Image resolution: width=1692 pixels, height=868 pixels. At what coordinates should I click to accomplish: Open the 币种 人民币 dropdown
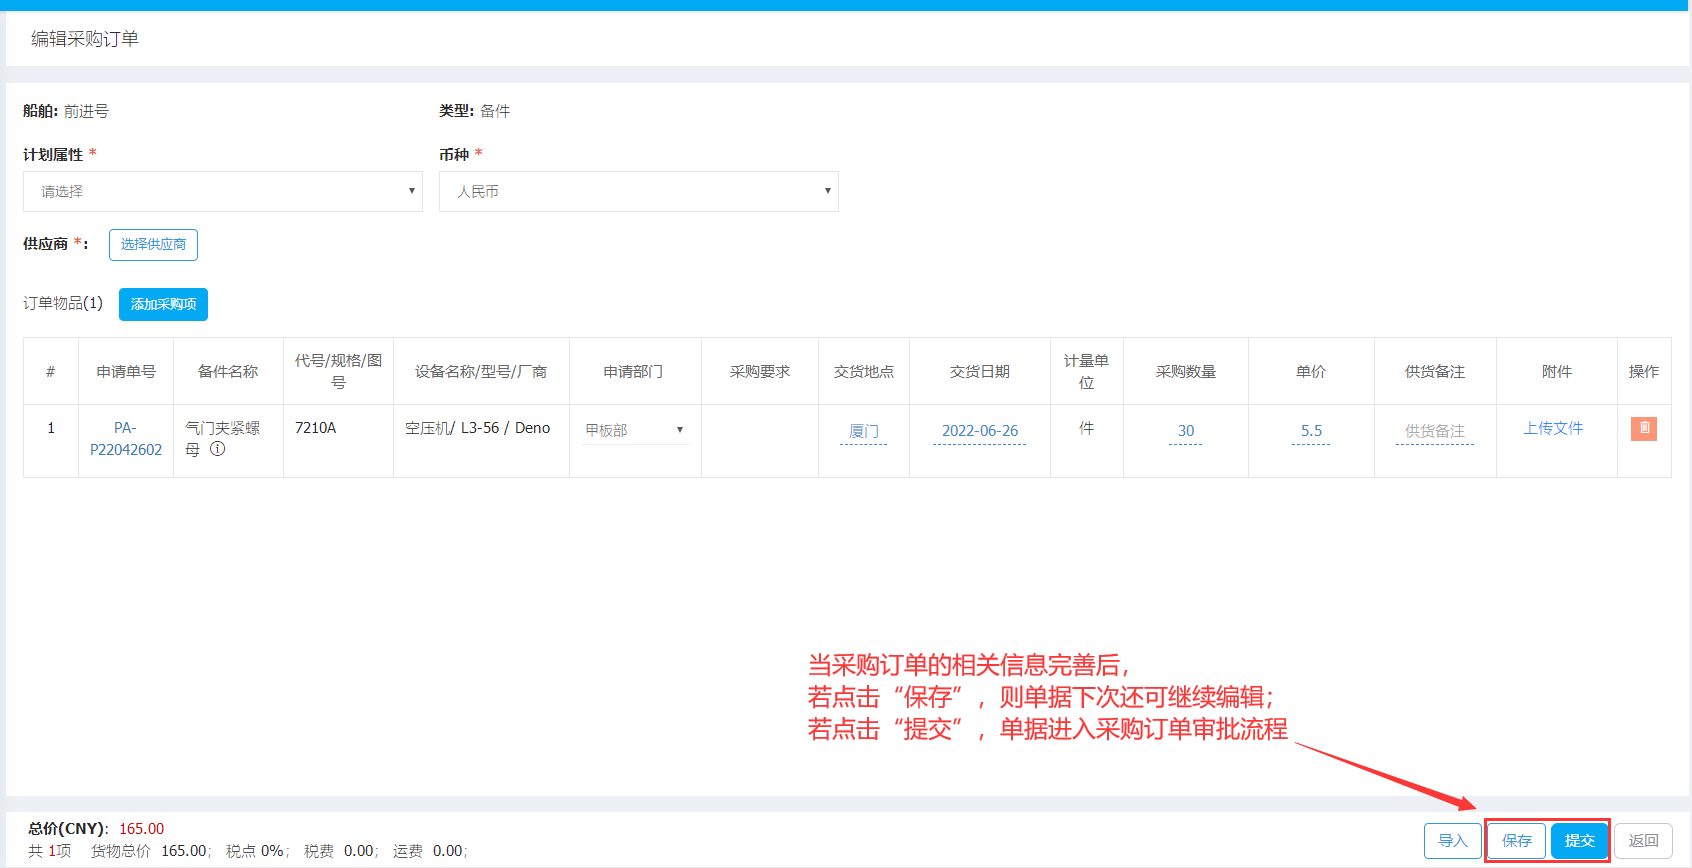(x=639, y=191)
